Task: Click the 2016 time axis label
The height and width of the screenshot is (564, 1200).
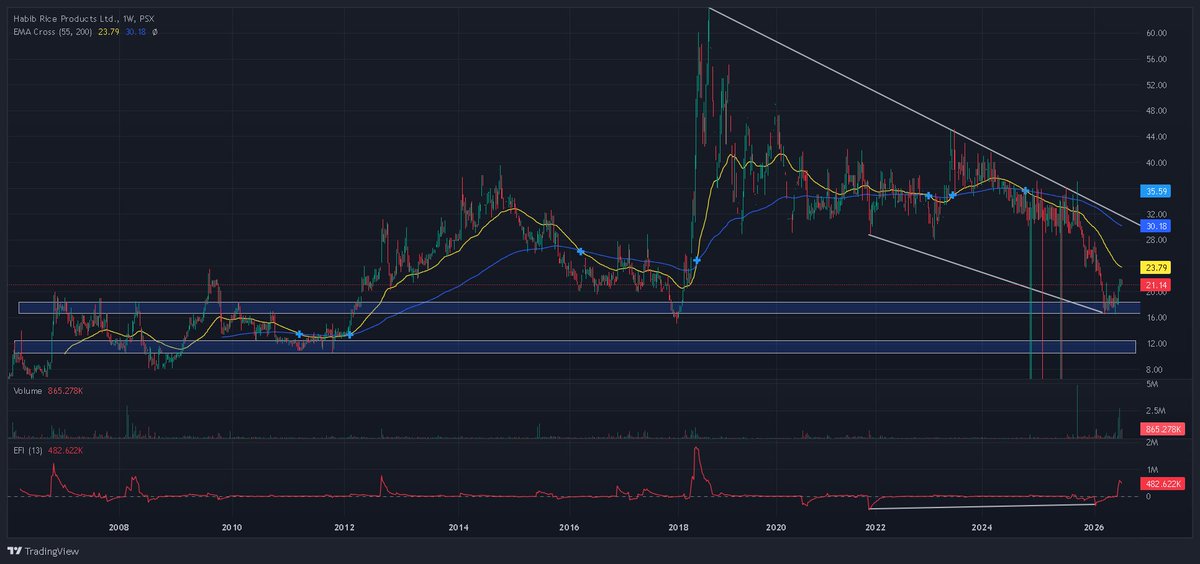Action: click(569, 527)
